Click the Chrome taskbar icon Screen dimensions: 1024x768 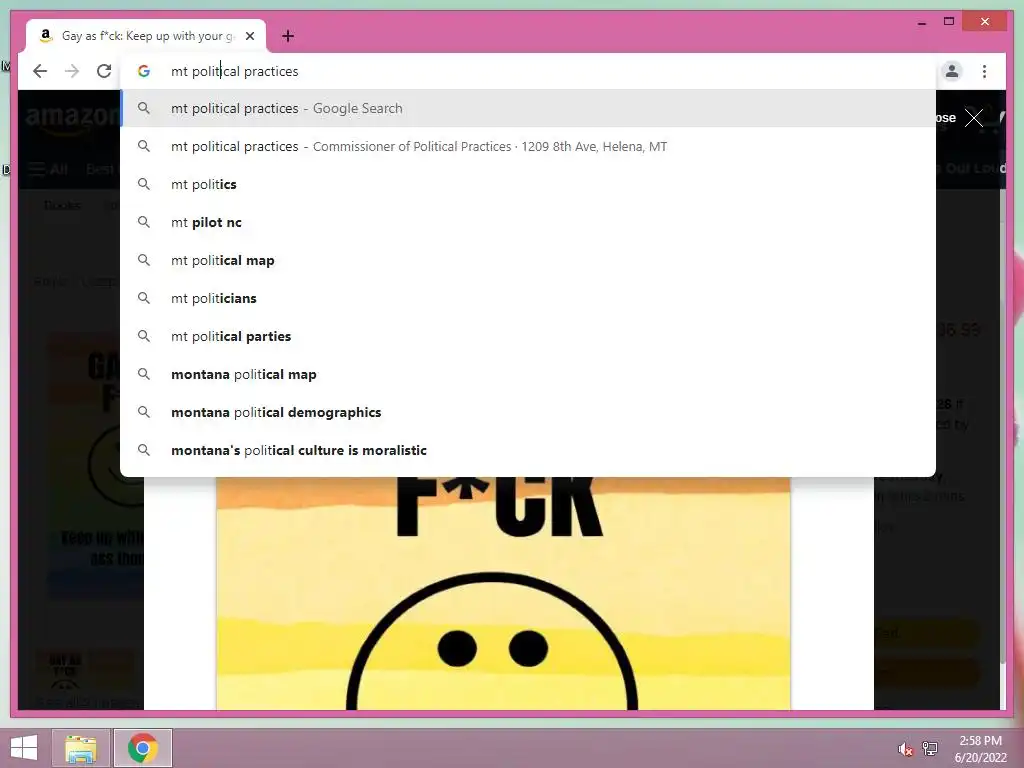pyautogui.click(x=143, y=748)
